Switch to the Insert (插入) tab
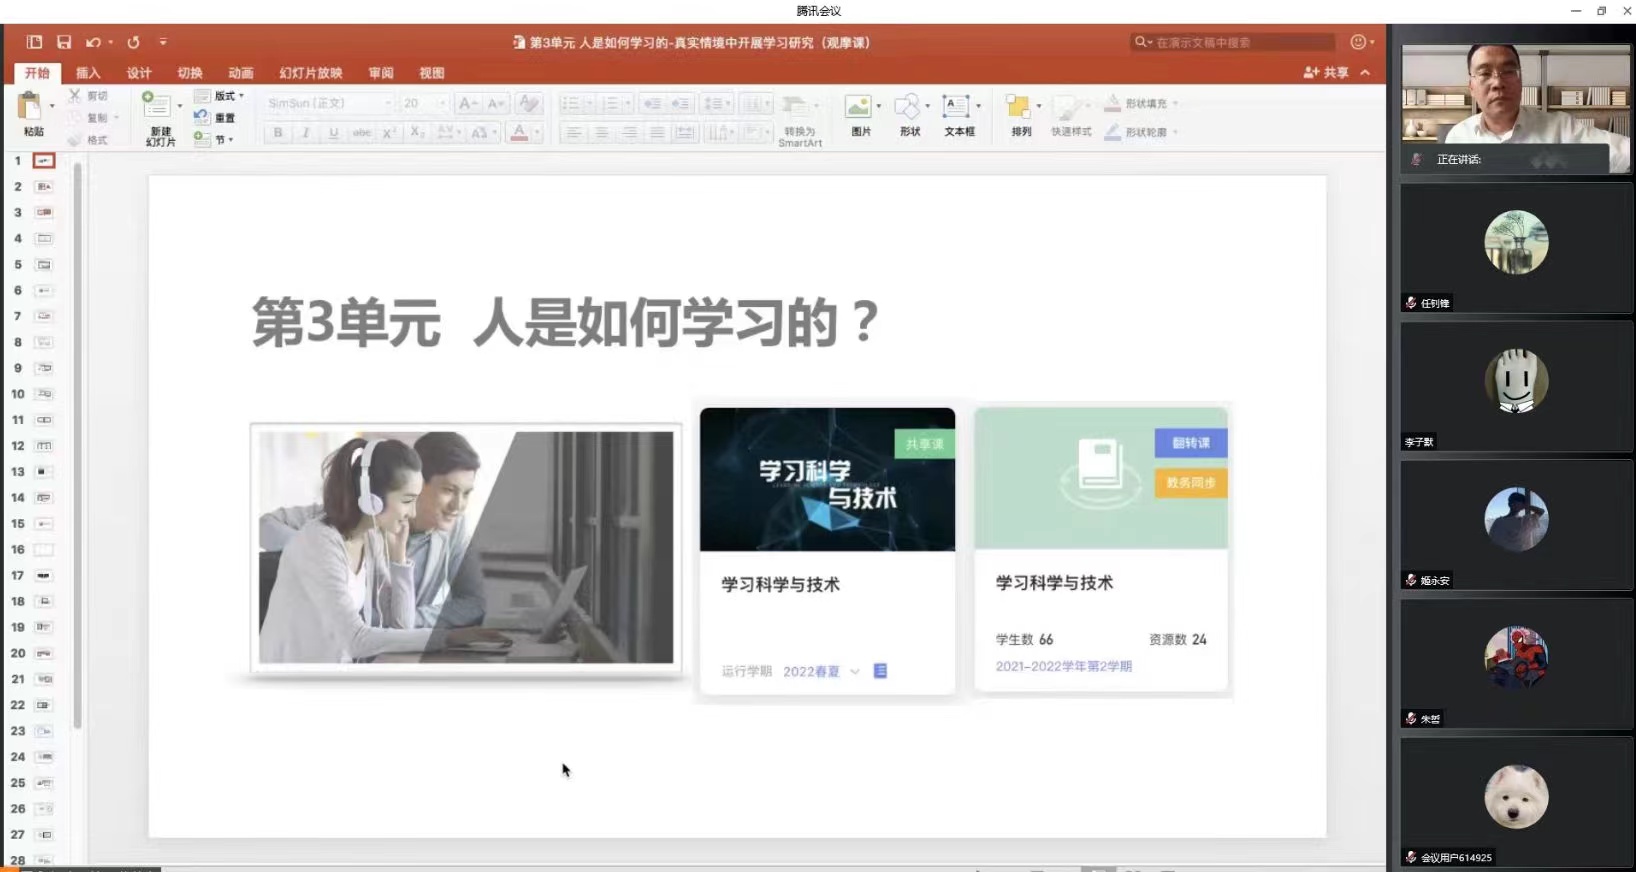Screen dimensions: 1636x872 click(x=89, y=73)
